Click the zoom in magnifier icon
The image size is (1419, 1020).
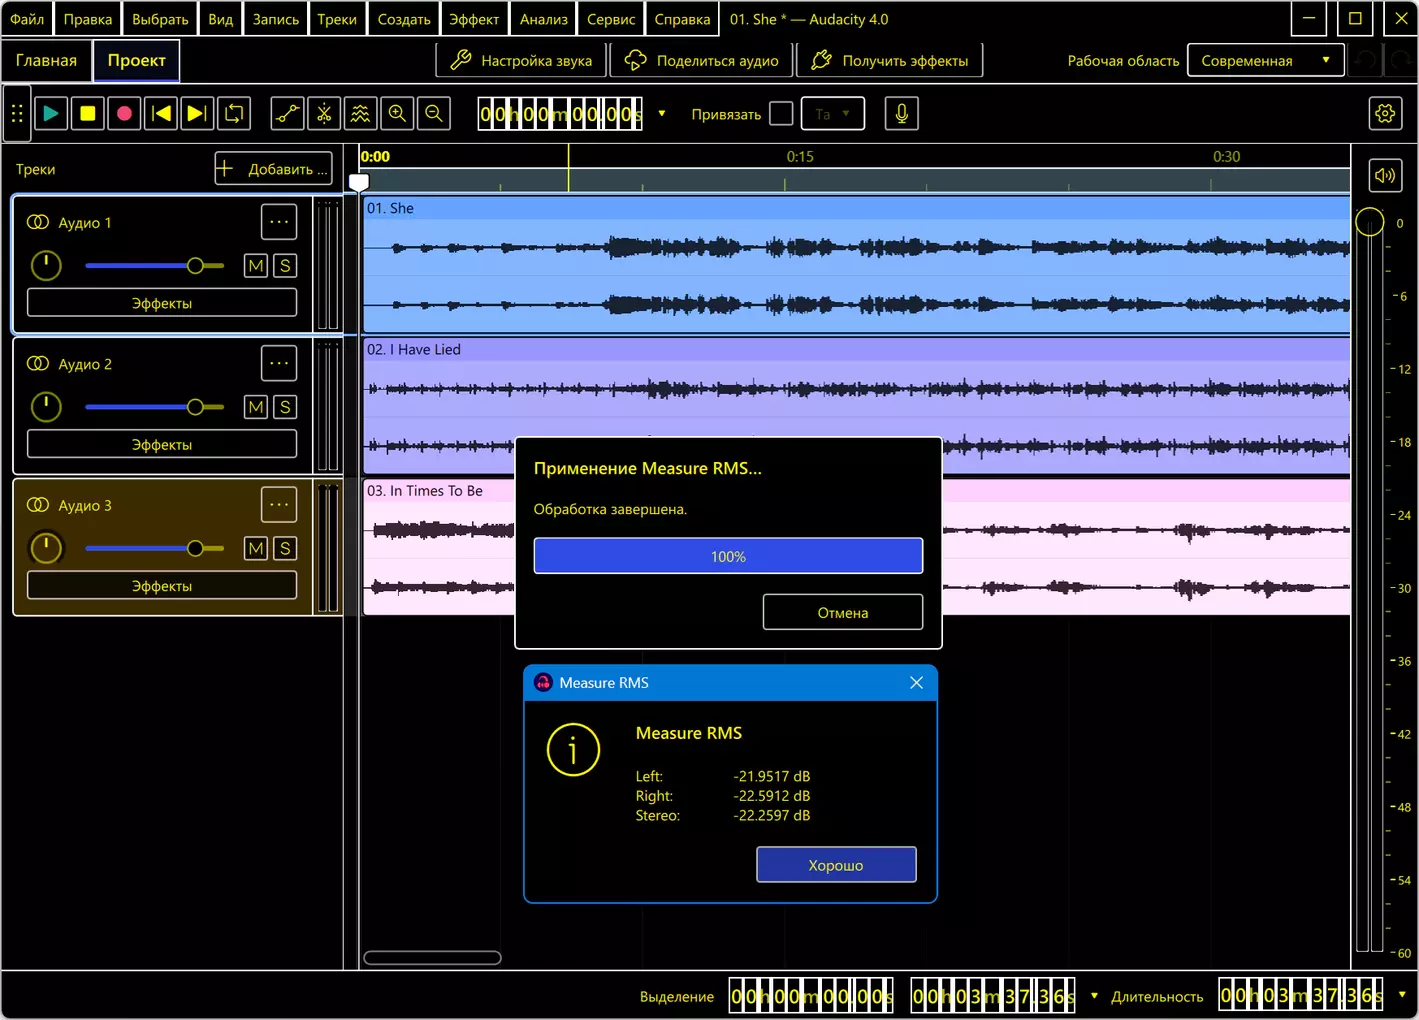397,114
